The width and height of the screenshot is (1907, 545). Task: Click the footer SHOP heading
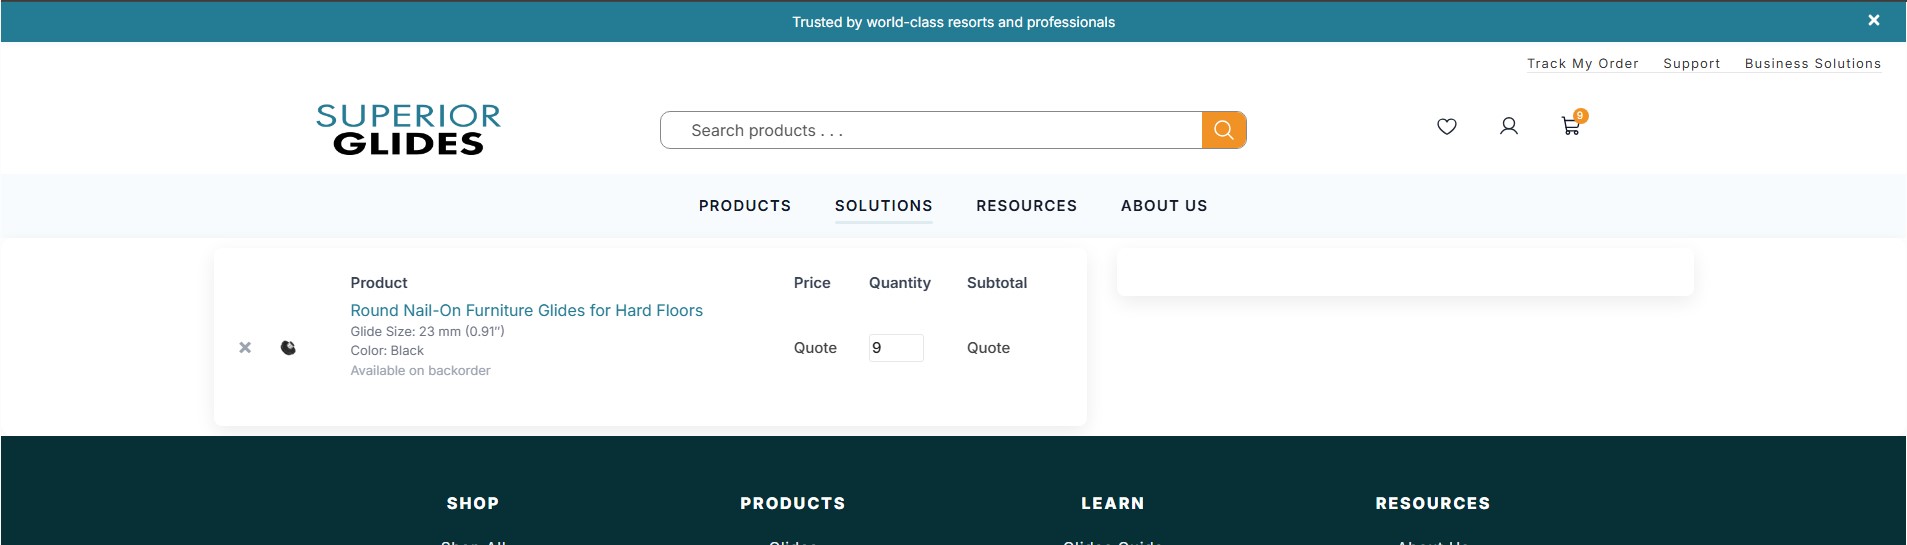coord(472,504)
